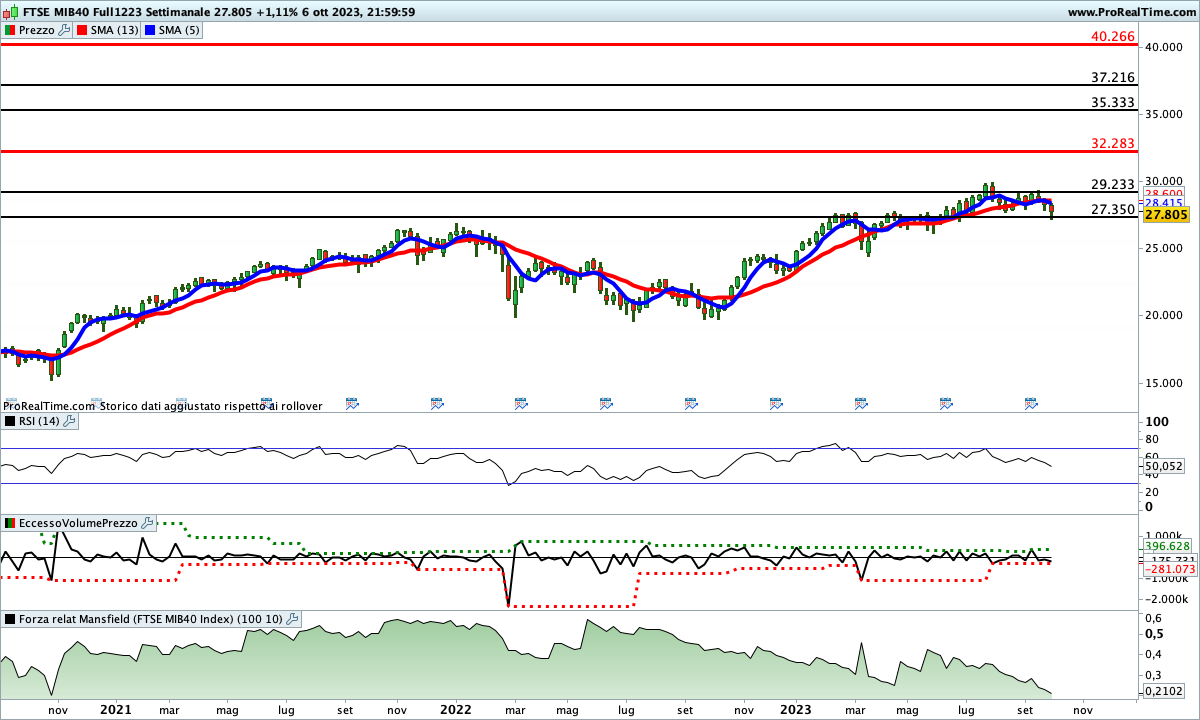Click the 29.233 price level label
Viewport: 1200px width, 720px height.
tap(1113, 184)
